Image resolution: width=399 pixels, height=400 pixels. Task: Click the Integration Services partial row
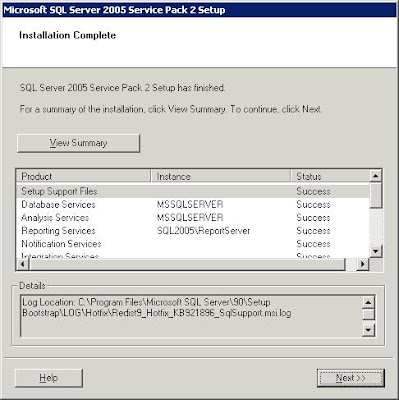[193, 256]
